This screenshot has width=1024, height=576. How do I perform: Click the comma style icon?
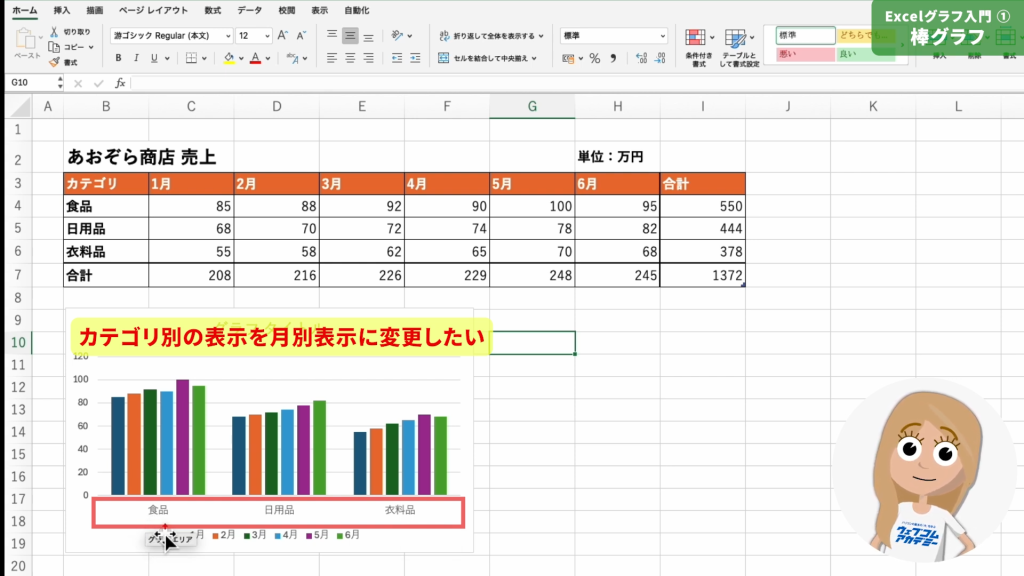[614, 58]
